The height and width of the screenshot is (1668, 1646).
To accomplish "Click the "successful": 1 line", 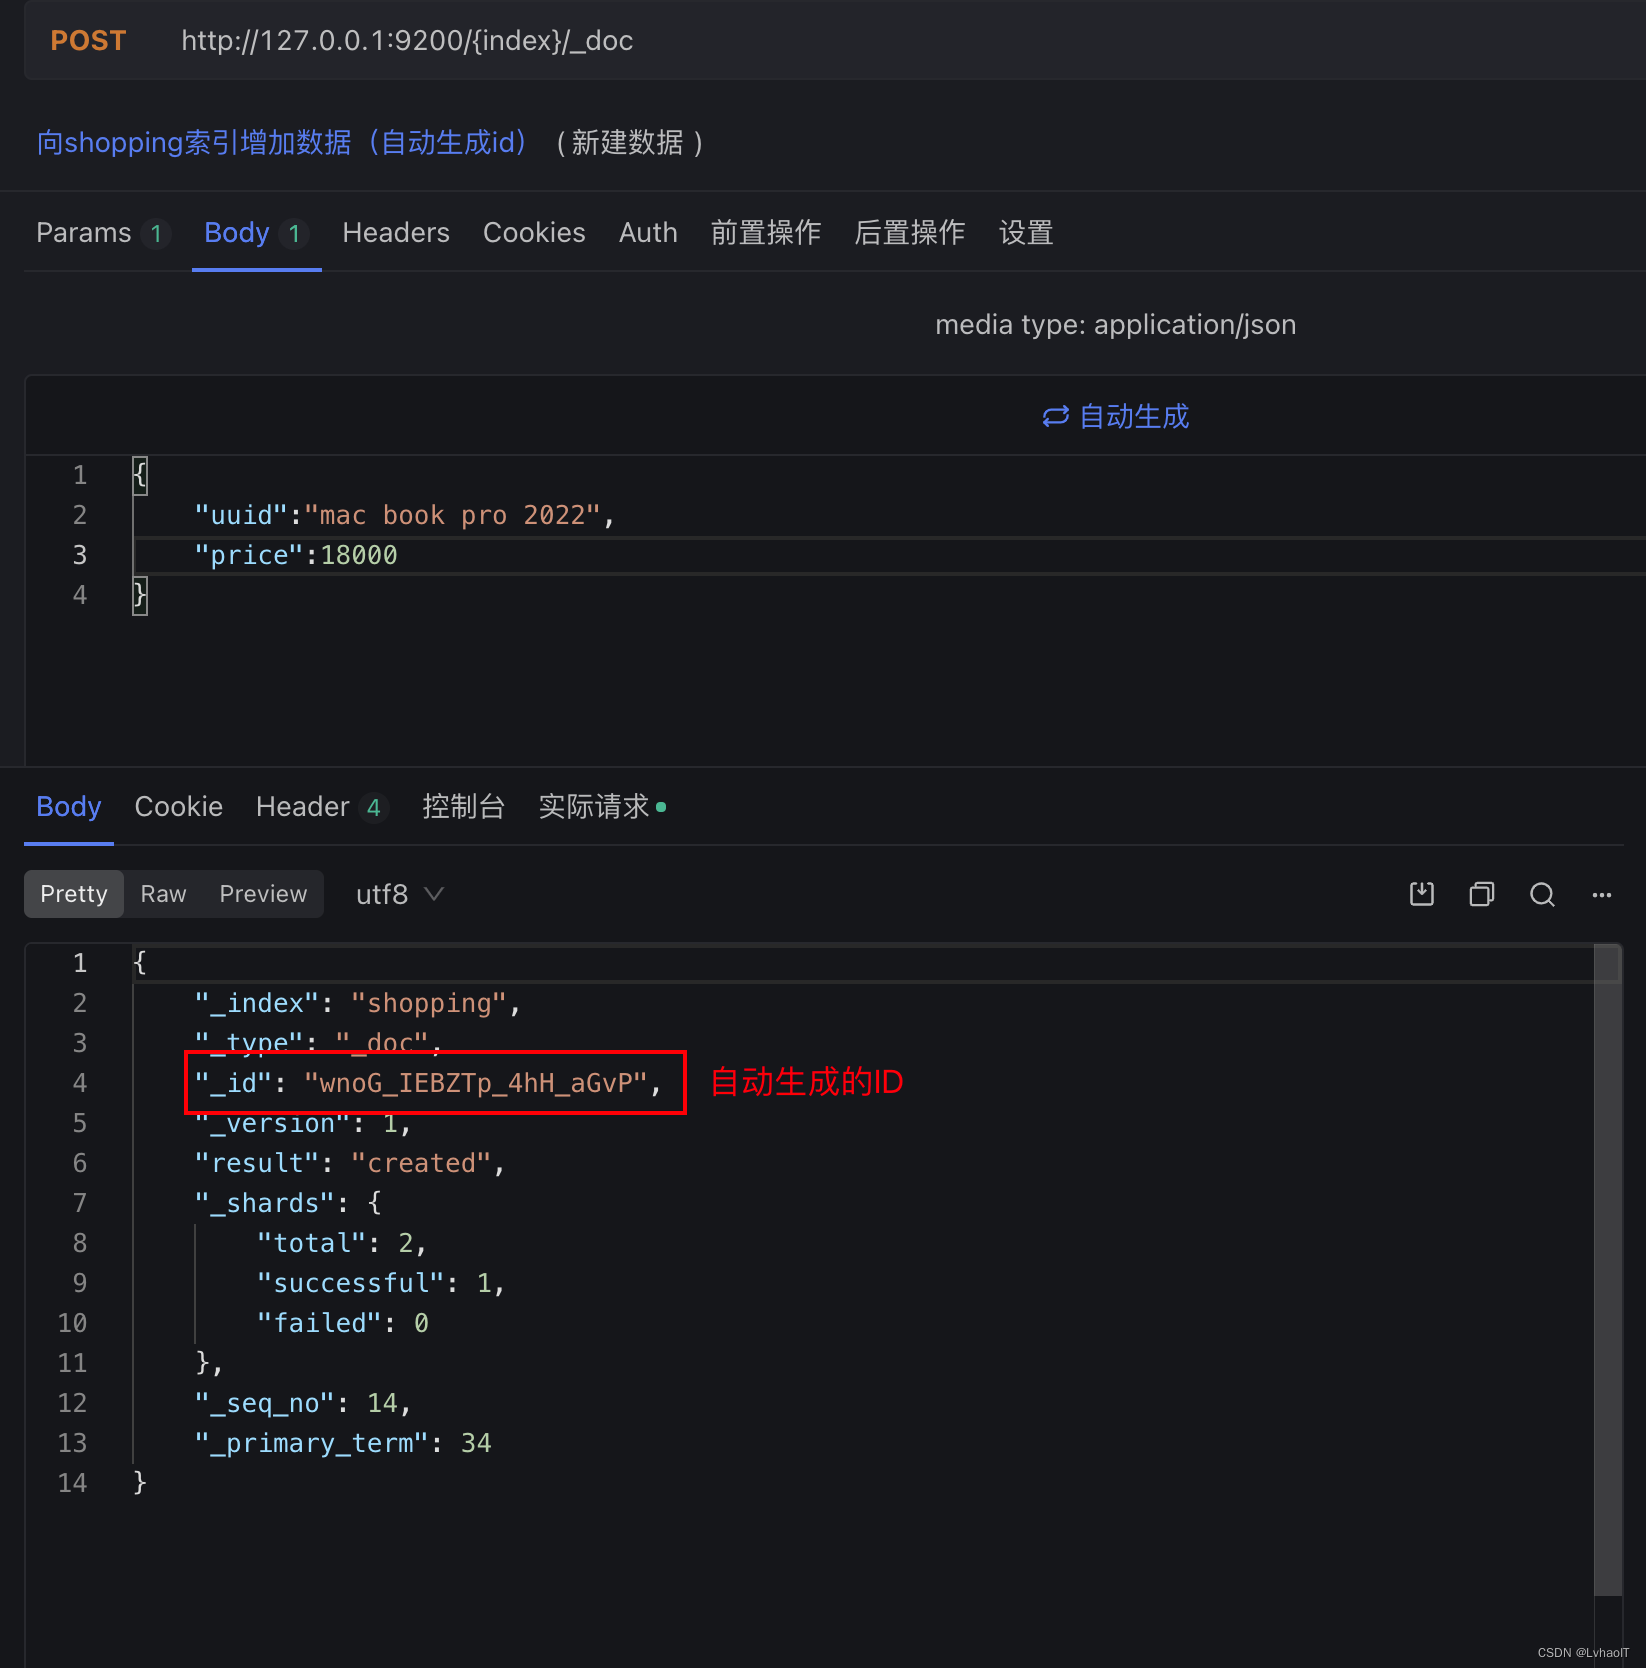I will click(381, 1283).
